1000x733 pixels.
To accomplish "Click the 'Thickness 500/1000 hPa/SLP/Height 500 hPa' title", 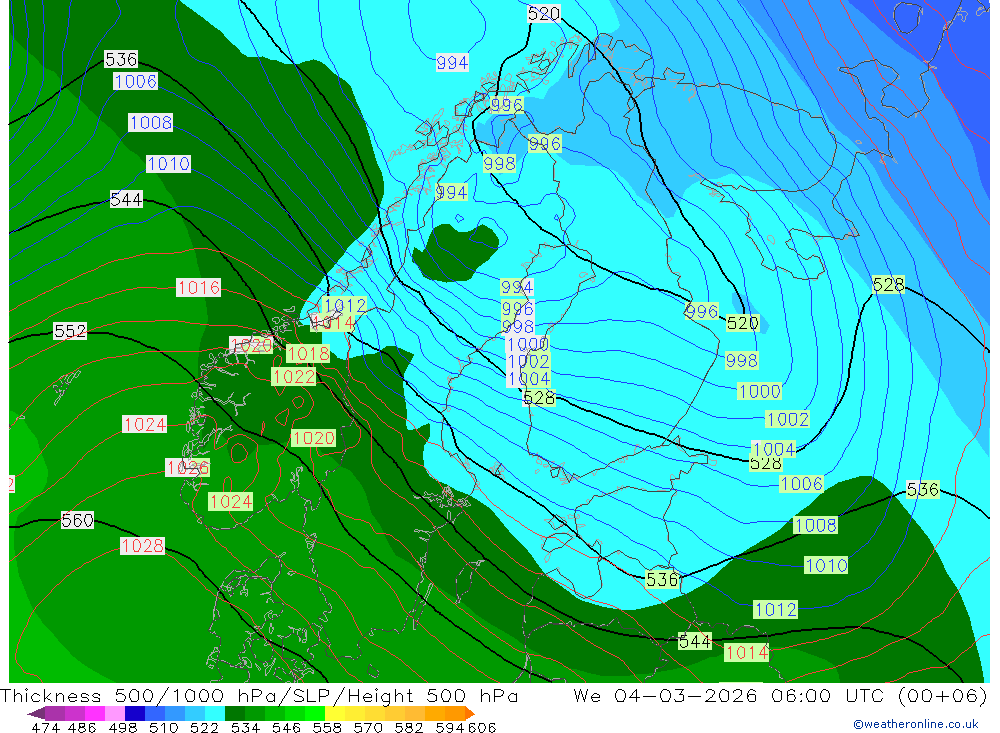I will pyautogui.click(x=259, y=695).
